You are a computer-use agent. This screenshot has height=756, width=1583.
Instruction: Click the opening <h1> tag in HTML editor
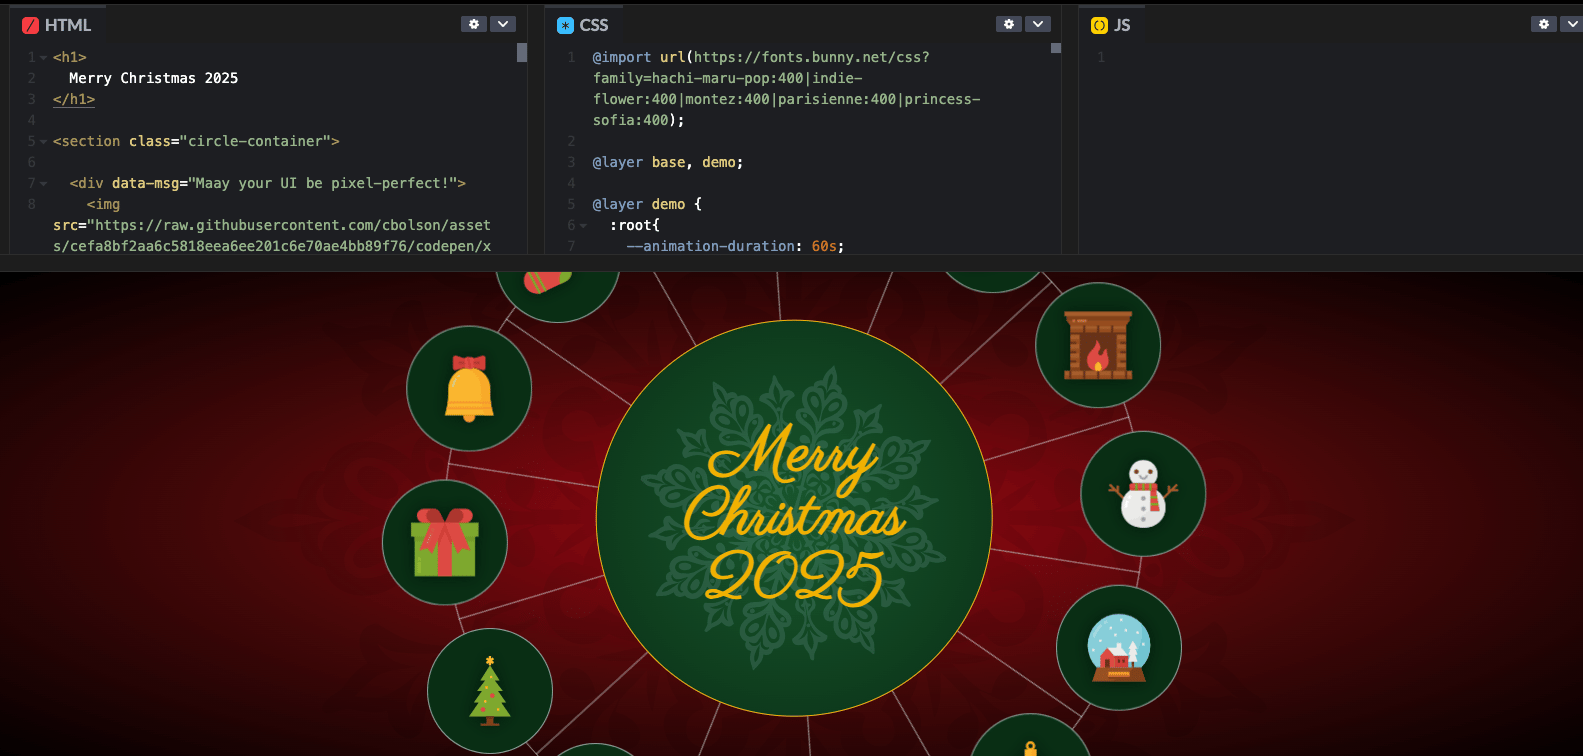70,57
